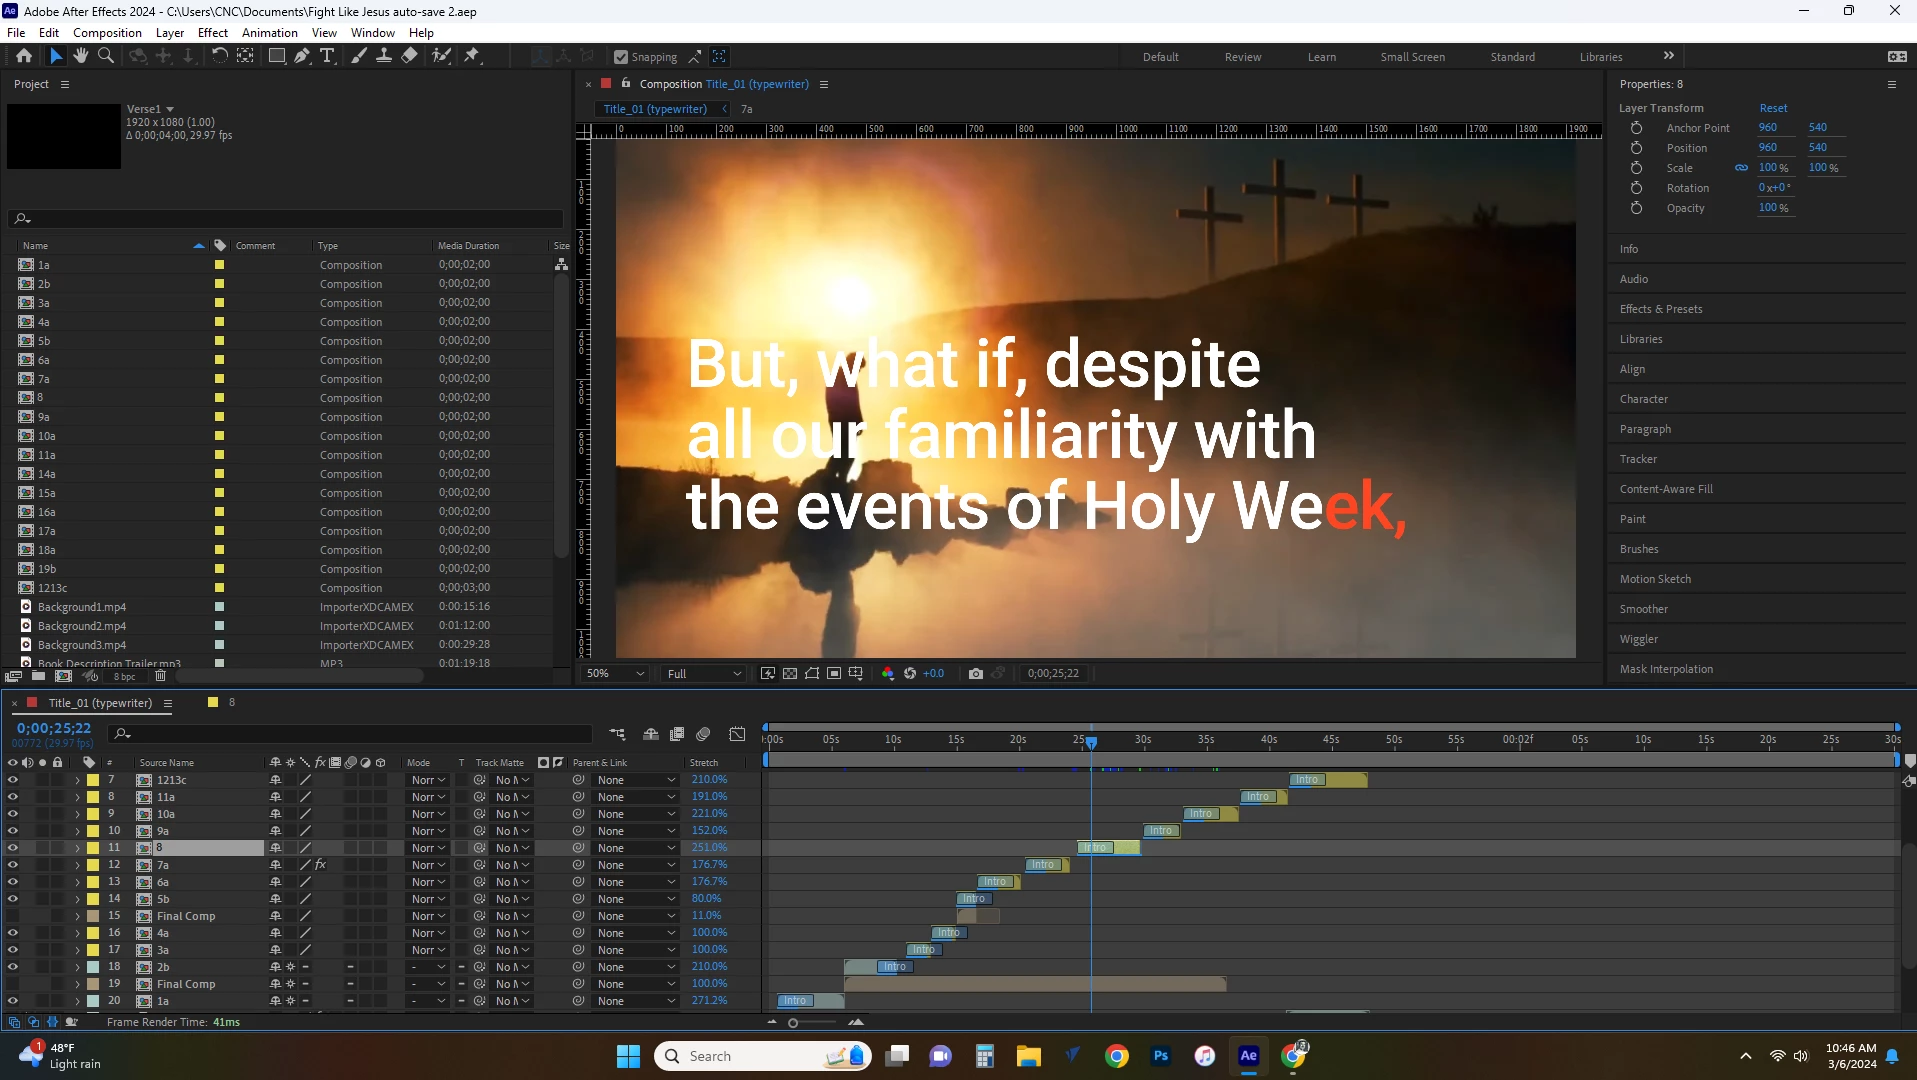1917x1080 pixels.
Task: Open Track Matte dropdown for layer 10a
Action: click(x=513, y=814)
